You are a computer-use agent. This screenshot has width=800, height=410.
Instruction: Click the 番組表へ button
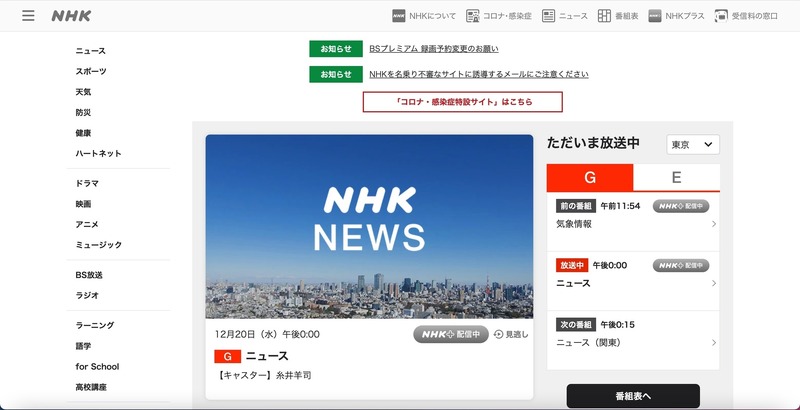pos(633,396)
